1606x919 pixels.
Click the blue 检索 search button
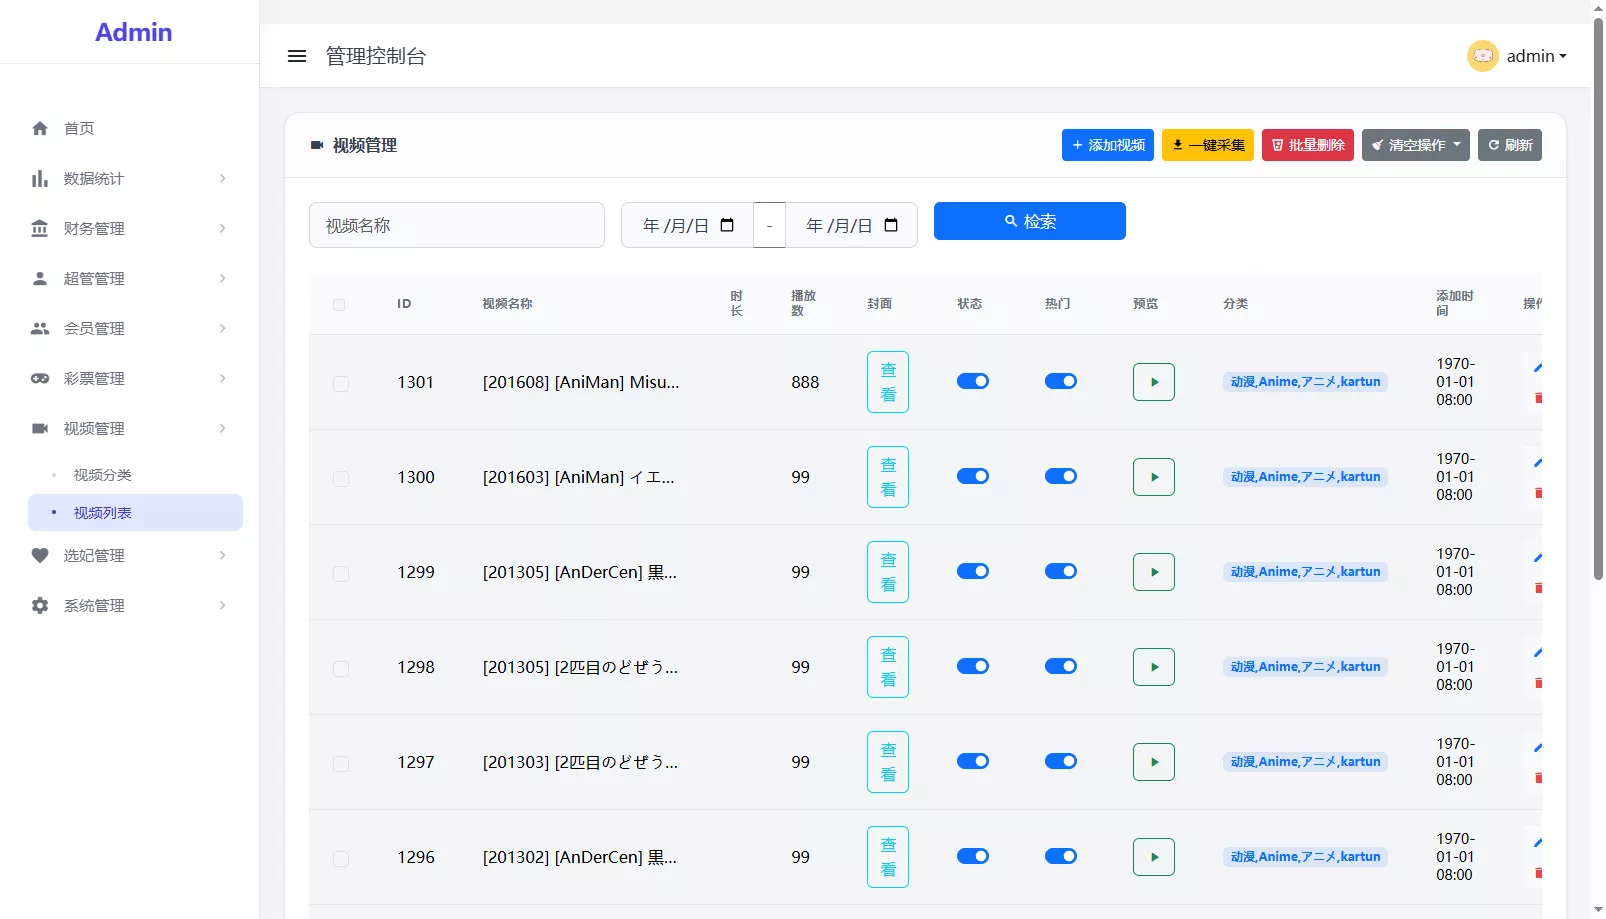click(x=1029, y=221)
